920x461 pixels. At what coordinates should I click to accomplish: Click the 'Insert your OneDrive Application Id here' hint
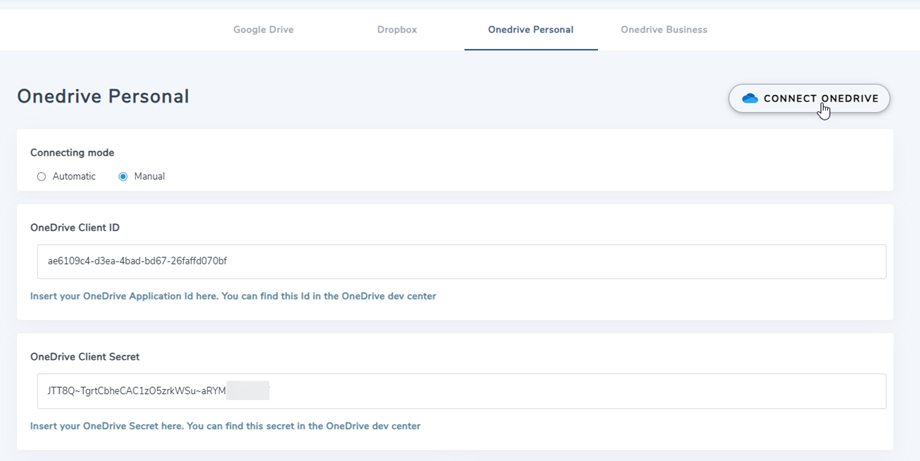233,296
